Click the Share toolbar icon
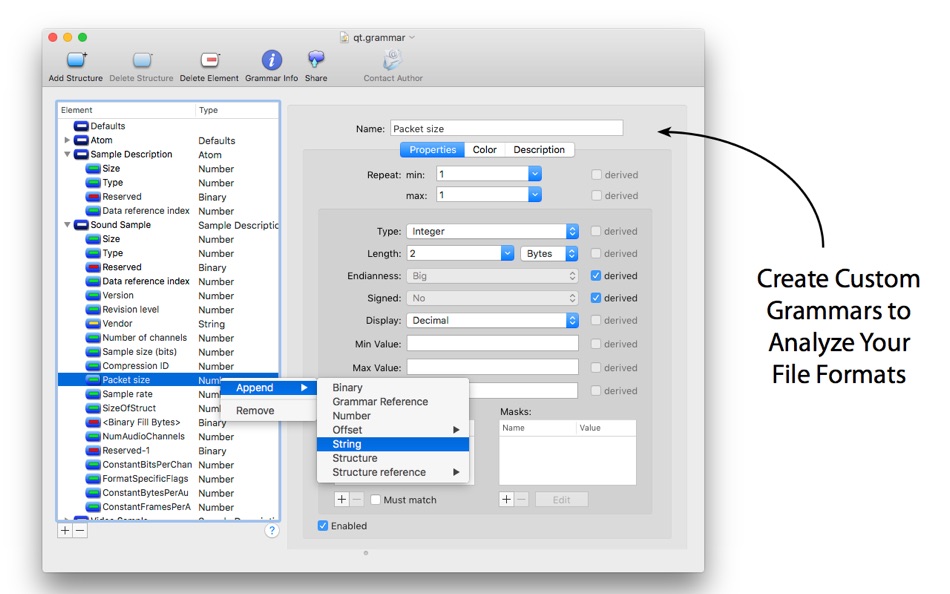Image resolution: width=950 pixels, height=594 pixels. pos(316,58)
